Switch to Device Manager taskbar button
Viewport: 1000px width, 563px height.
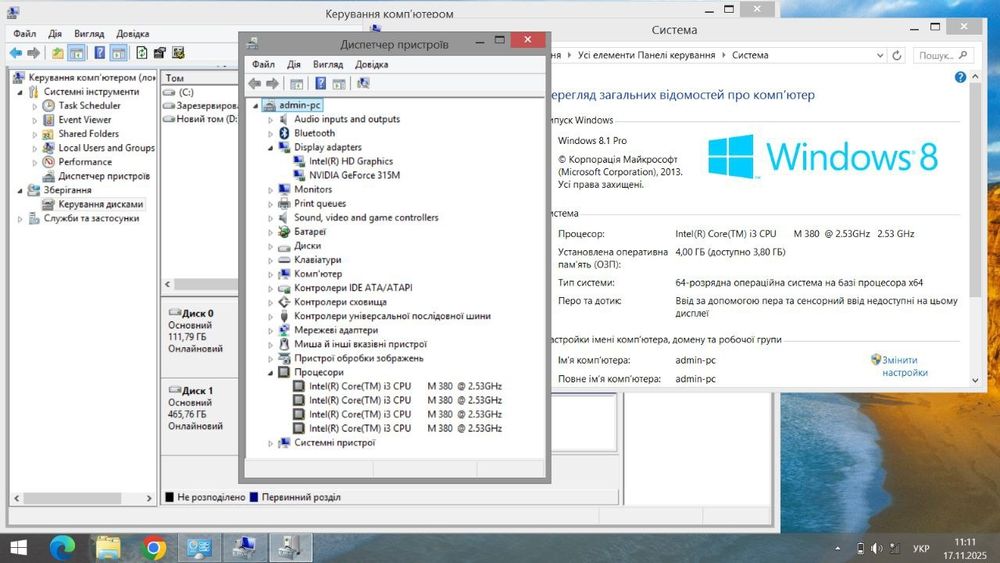click(x=291, y=548)
